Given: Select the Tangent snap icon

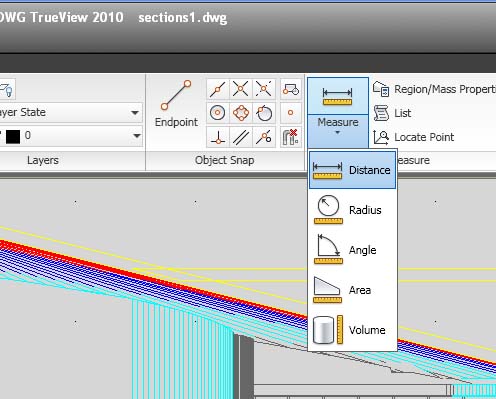Looking at the screenshot, I should [x=264, y=113].
